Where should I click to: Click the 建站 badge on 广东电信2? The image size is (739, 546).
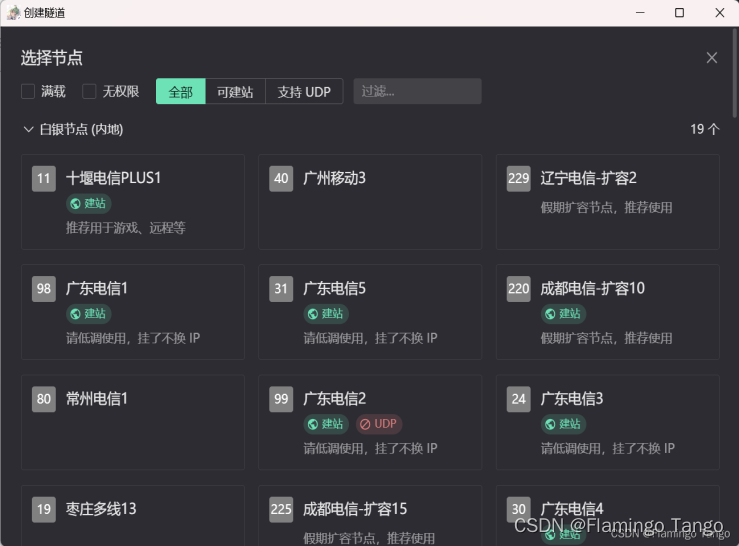click(326, 424)
